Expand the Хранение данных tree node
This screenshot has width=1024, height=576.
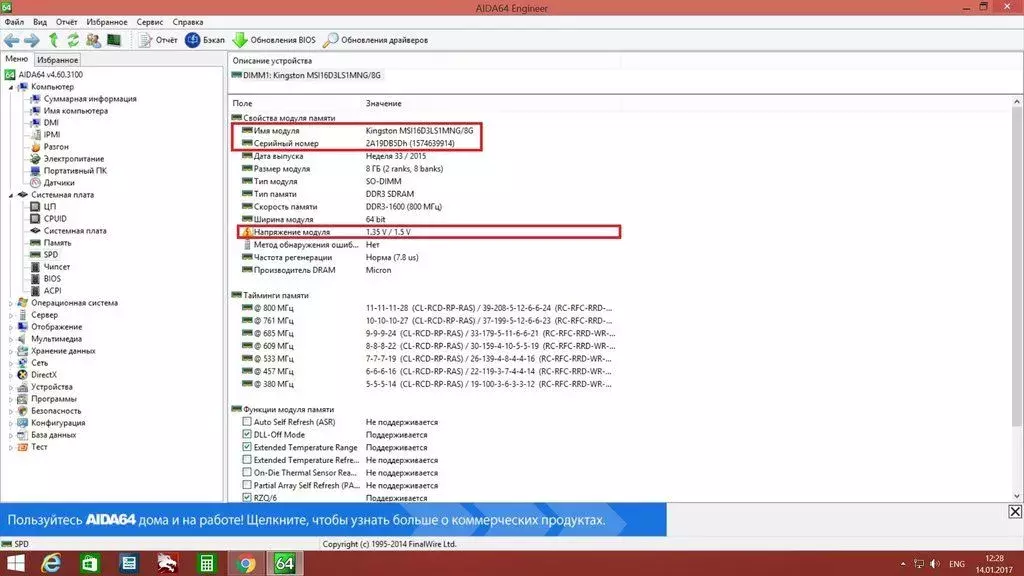tap(10, 351)
